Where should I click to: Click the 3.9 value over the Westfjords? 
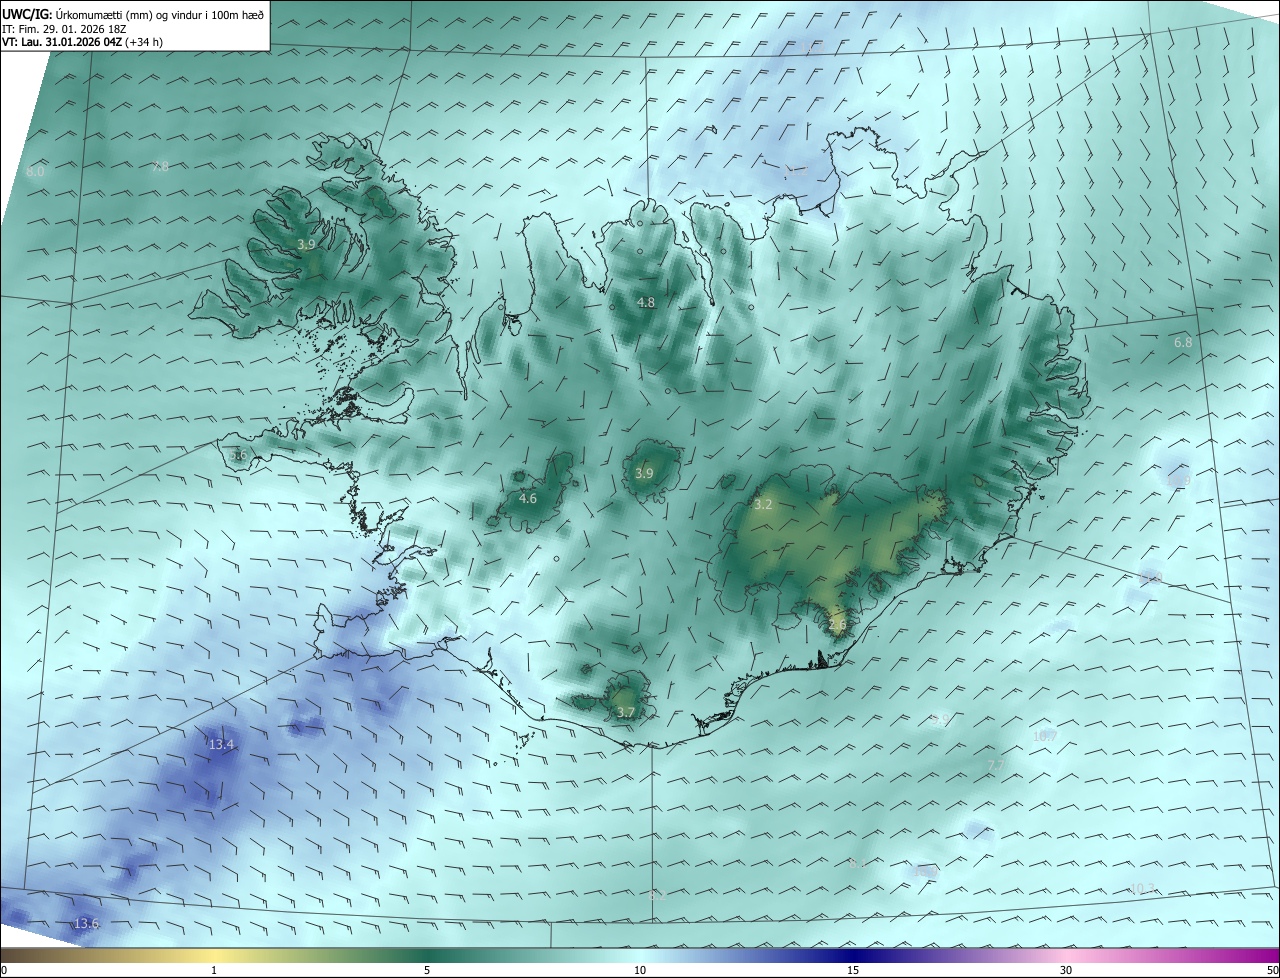pos(306,244)
